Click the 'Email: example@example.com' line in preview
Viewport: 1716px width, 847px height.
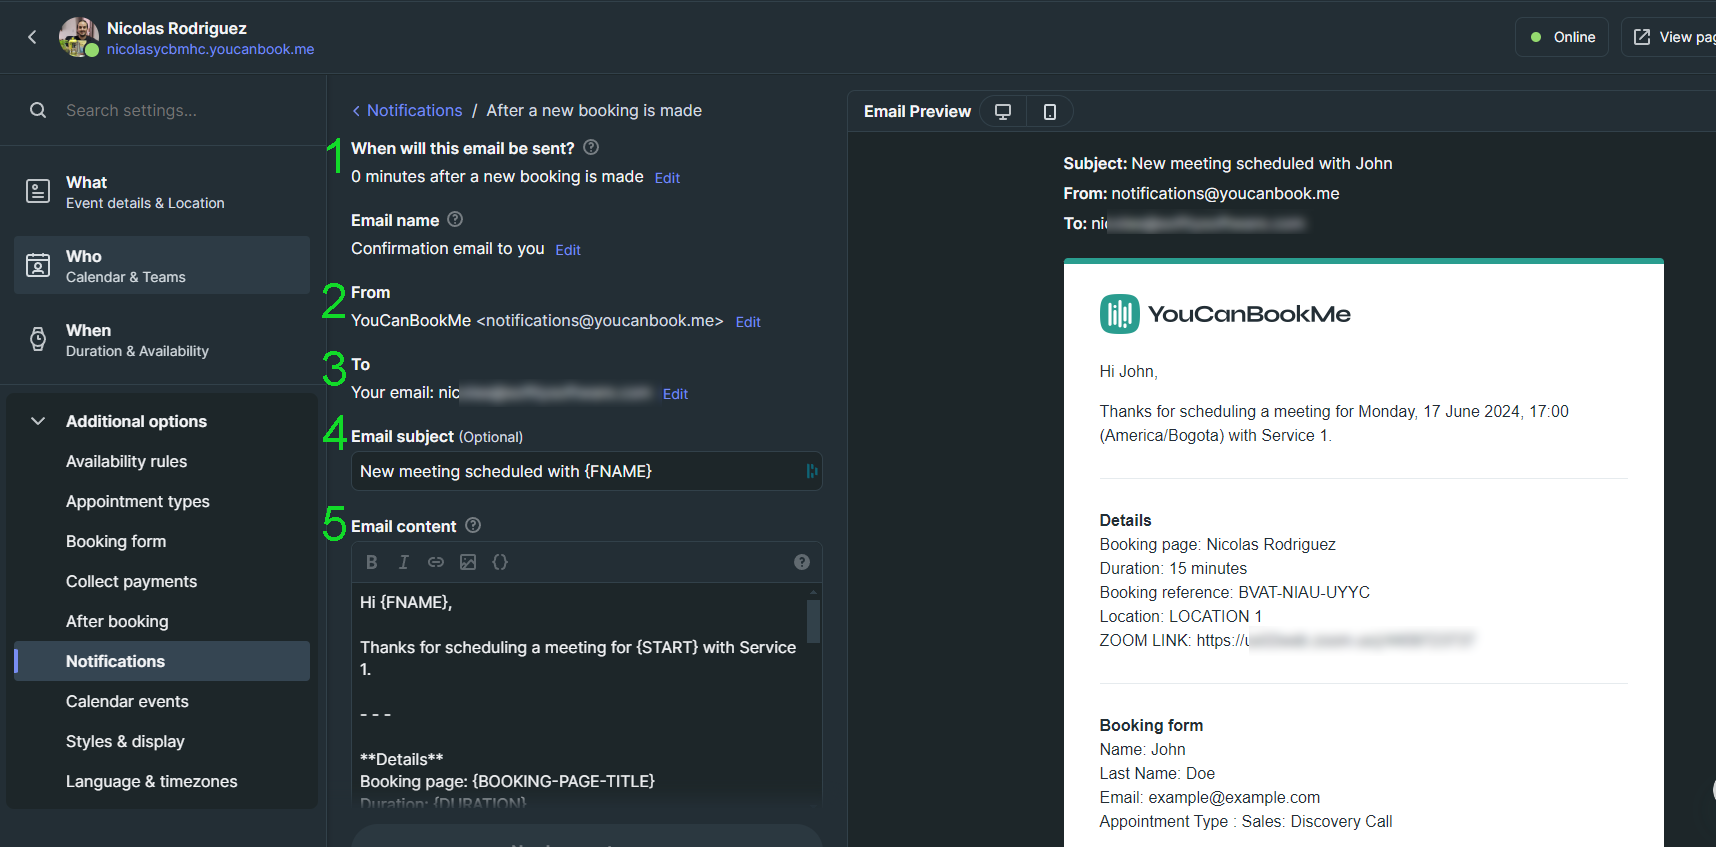(x=1210, y=797)
